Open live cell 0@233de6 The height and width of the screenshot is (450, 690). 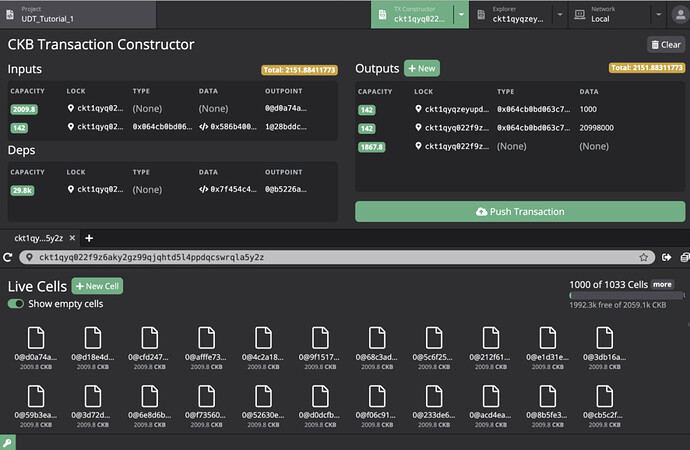point(433,406)
